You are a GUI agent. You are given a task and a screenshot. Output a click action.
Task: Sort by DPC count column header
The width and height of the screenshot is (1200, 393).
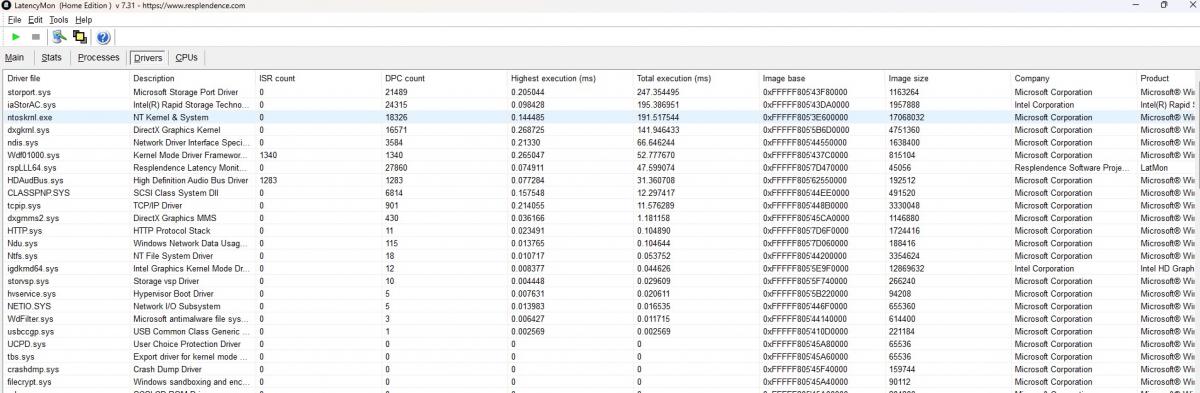coord(443,78)
